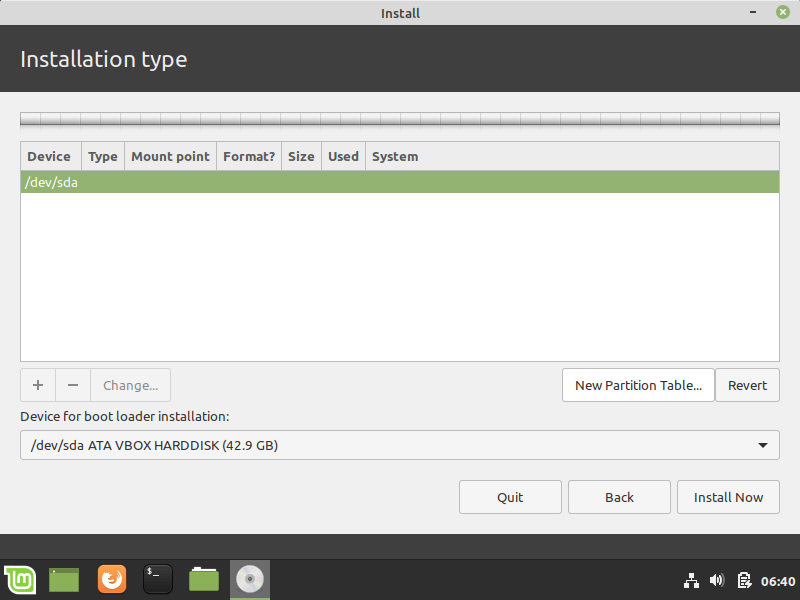The height and width of the screenshot is (600, 800).
Task: Click Install Now button
Action: [x=728, y=497]
